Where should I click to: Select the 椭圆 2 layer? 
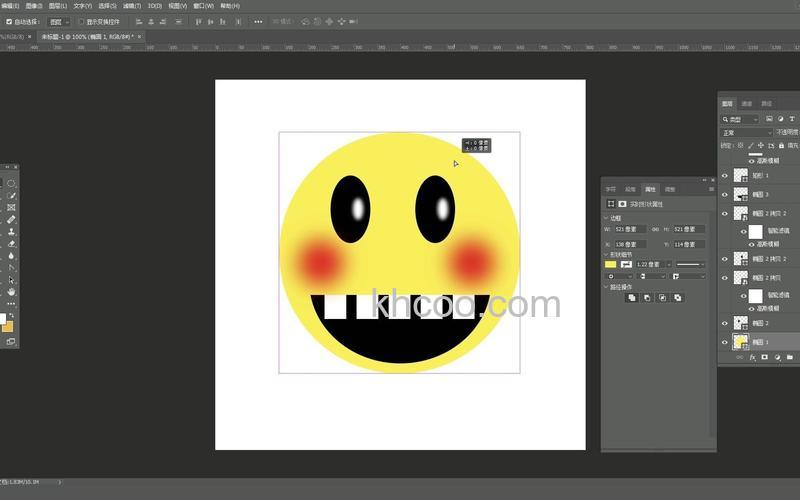tap(760, 323)
